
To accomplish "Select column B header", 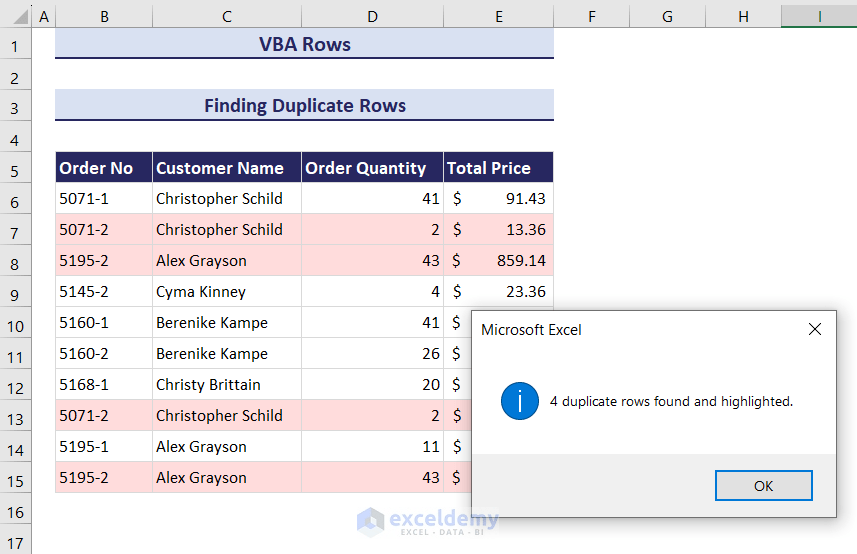I will tap(104, 16).
